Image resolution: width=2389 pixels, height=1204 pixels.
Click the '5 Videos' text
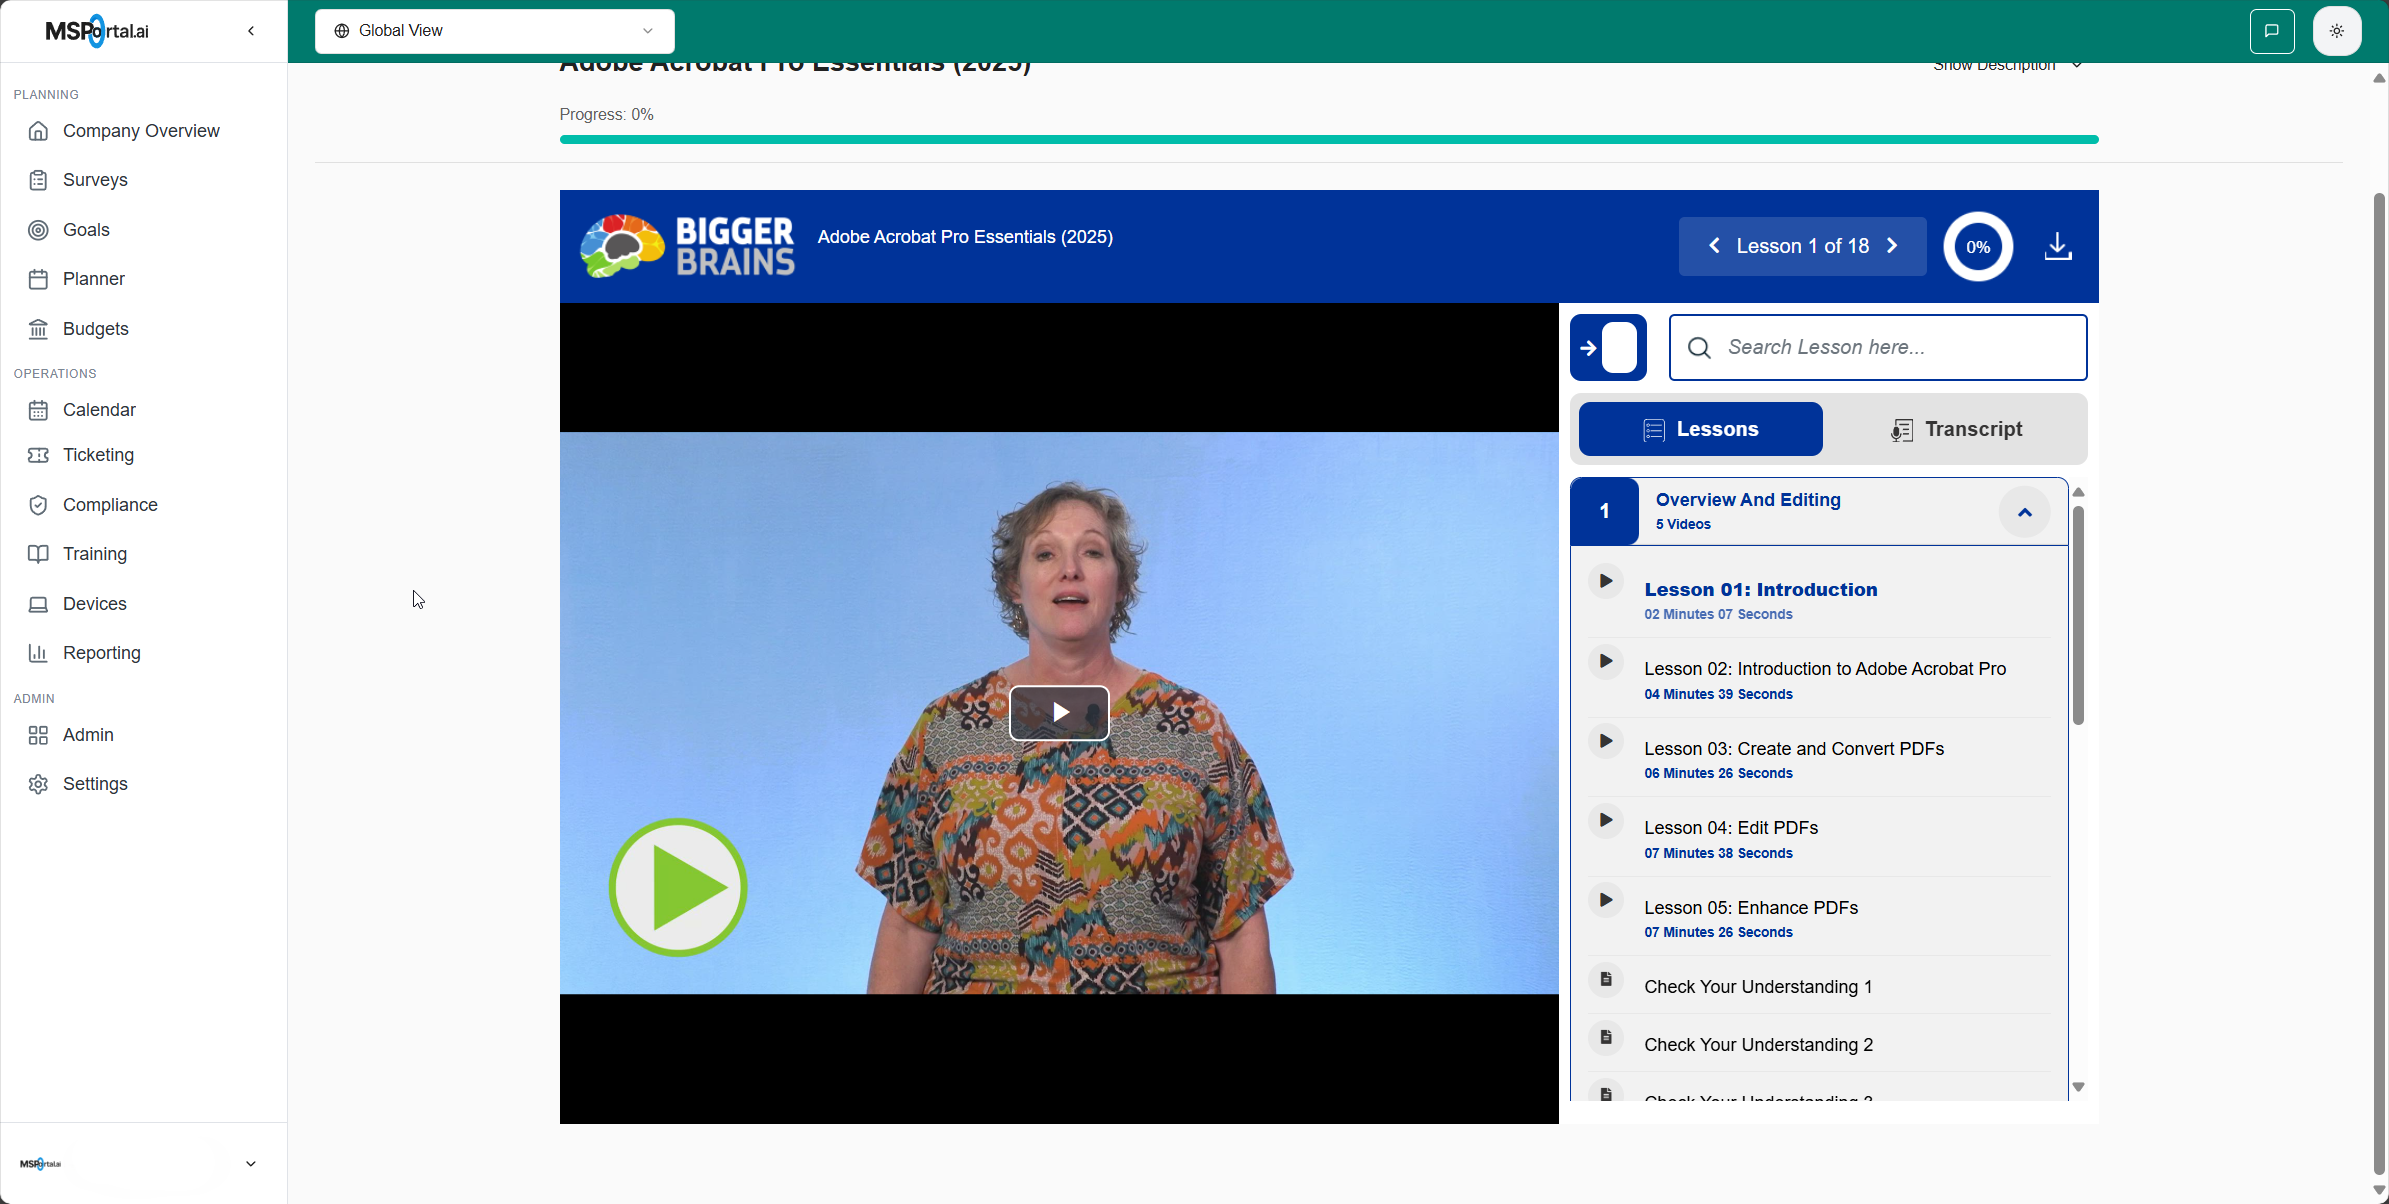pyautogui.click(x=1683, y=524)
